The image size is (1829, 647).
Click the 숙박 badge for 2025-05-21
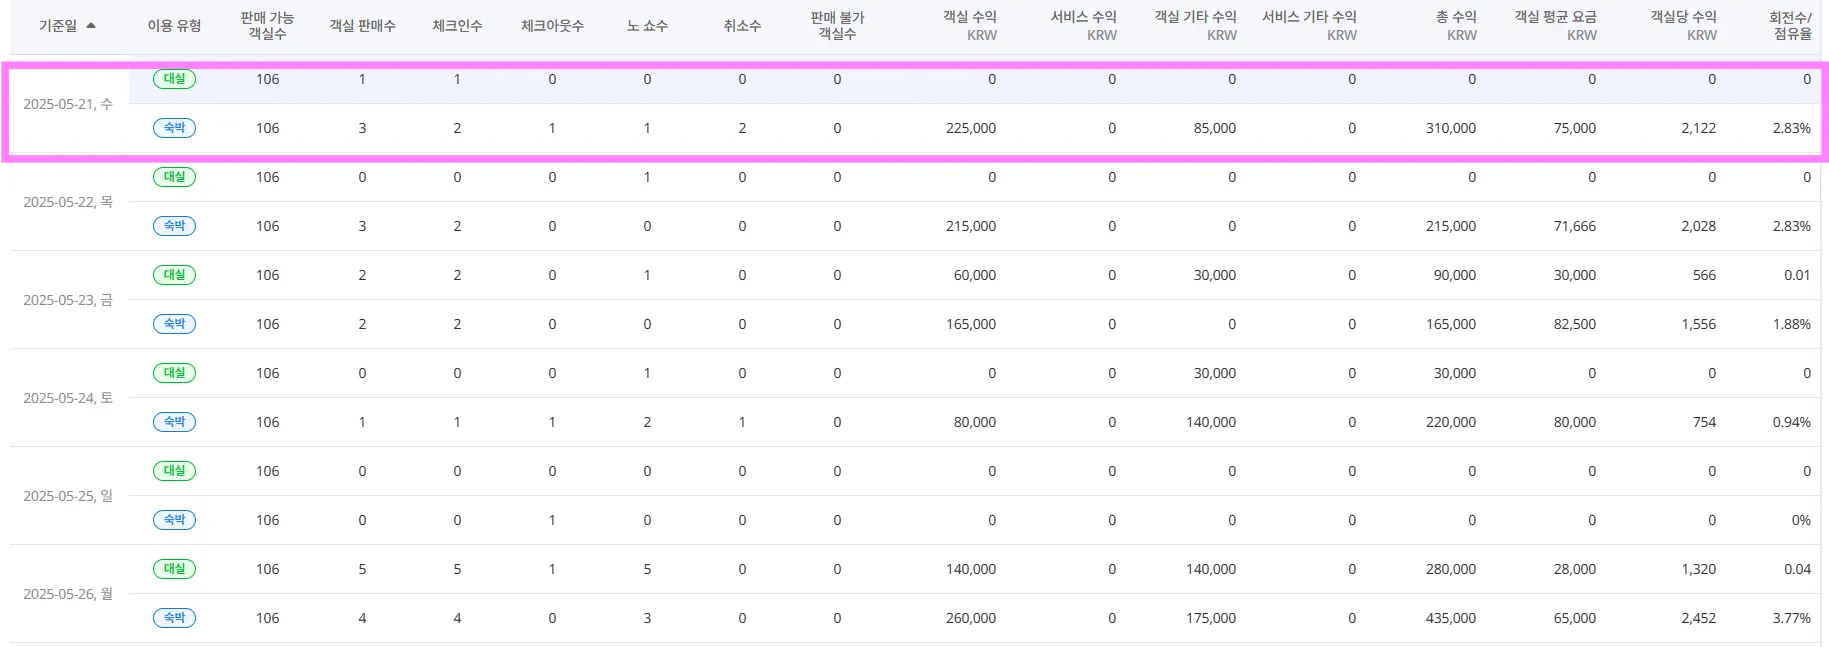tap(174, 128)
